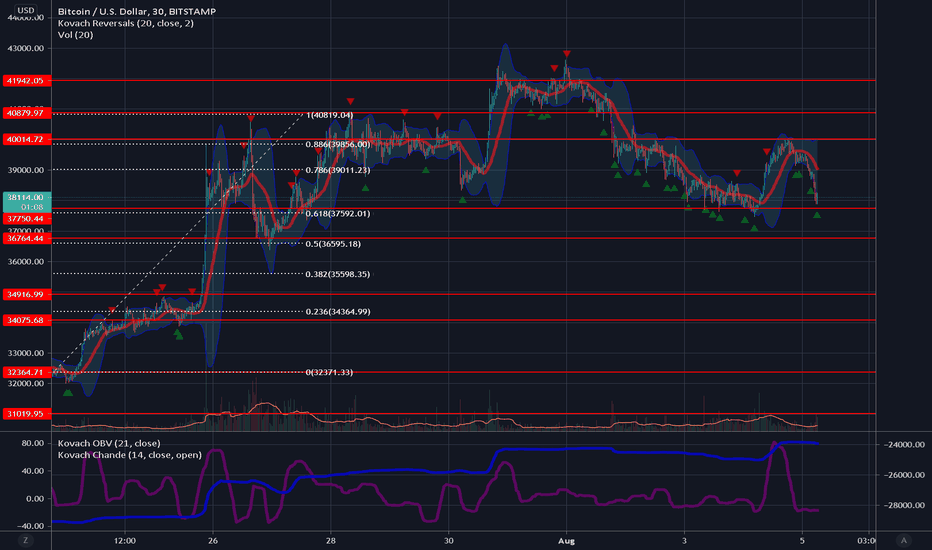The image size is (932, 550).
Task: Click the 40879.97 red price label
Action: (x=27, y=112)
